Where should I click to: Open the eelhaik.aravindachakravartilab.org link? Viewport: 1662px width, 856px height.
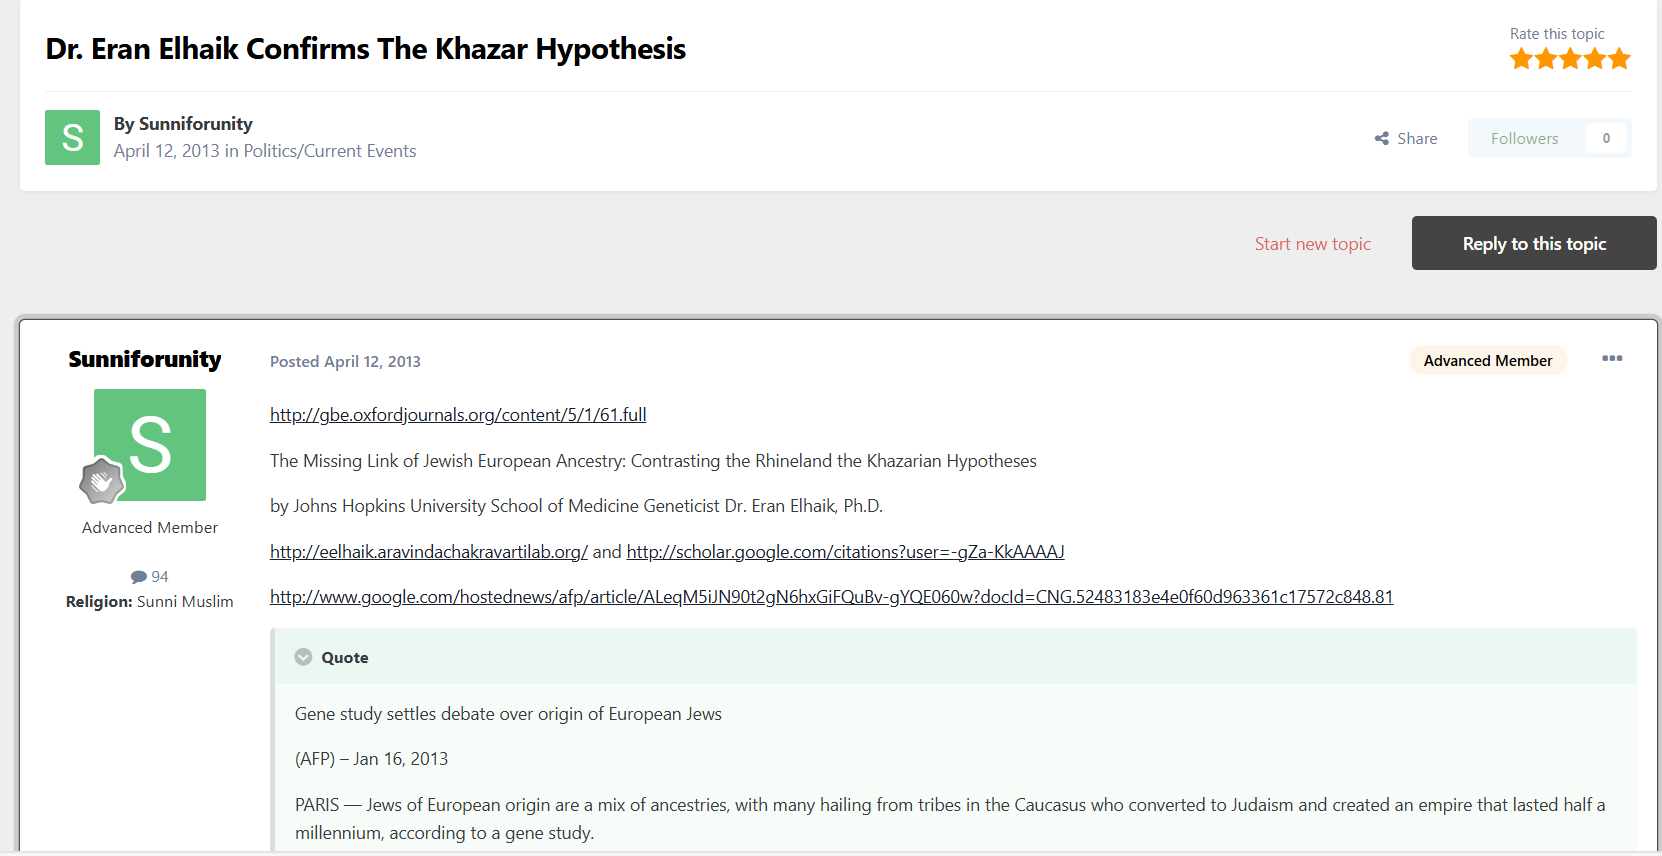(429, 552)
